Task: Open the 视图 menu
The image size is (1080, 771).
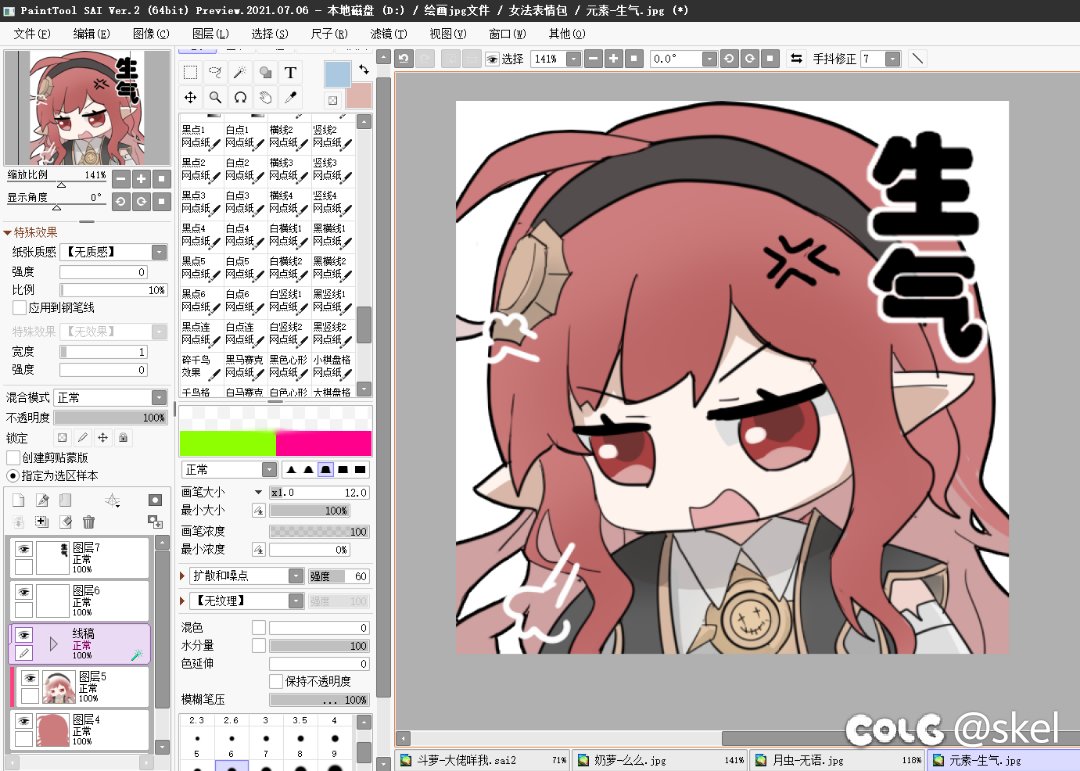Action: tap(448, 33)
